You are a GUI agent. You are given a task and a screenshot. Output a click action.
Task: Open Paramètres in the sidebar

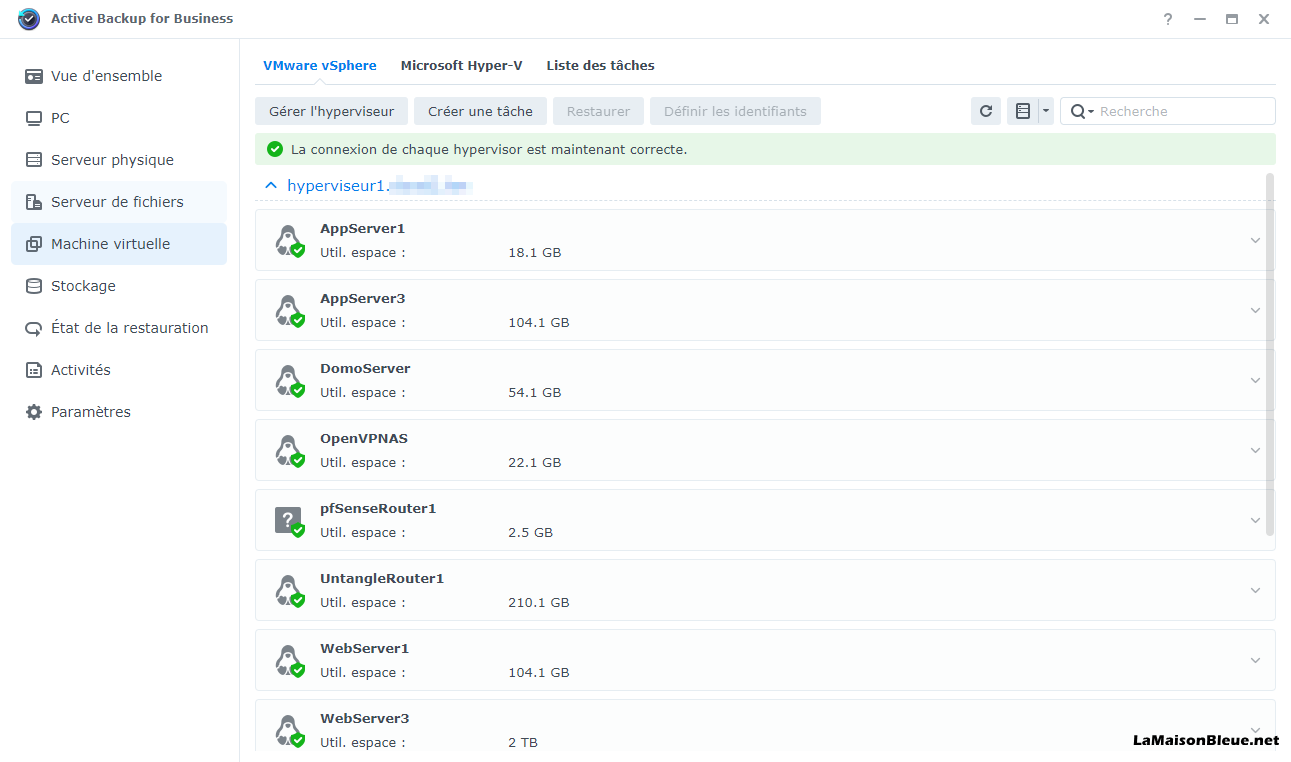[x=119, y=412]
